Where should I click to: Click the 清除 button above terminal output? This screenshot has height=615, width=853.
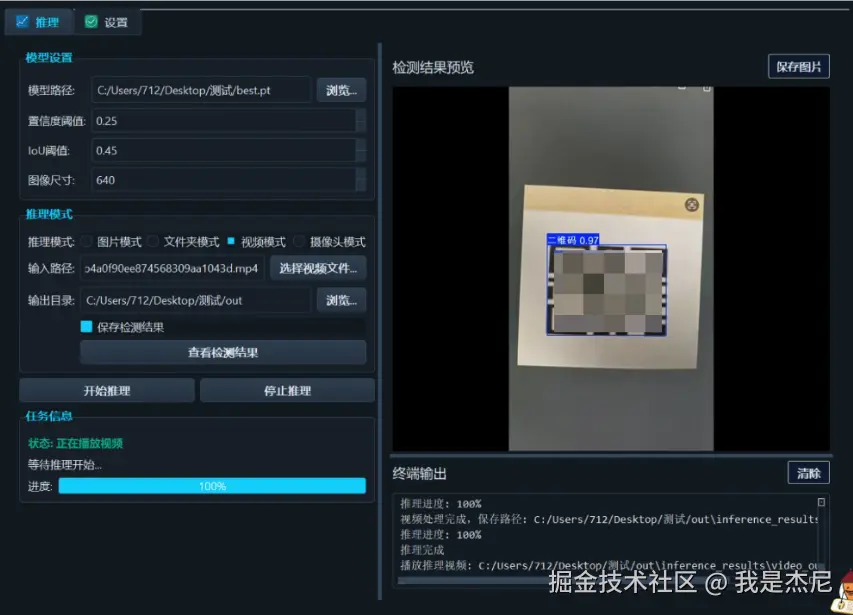[x=808, y=472]
